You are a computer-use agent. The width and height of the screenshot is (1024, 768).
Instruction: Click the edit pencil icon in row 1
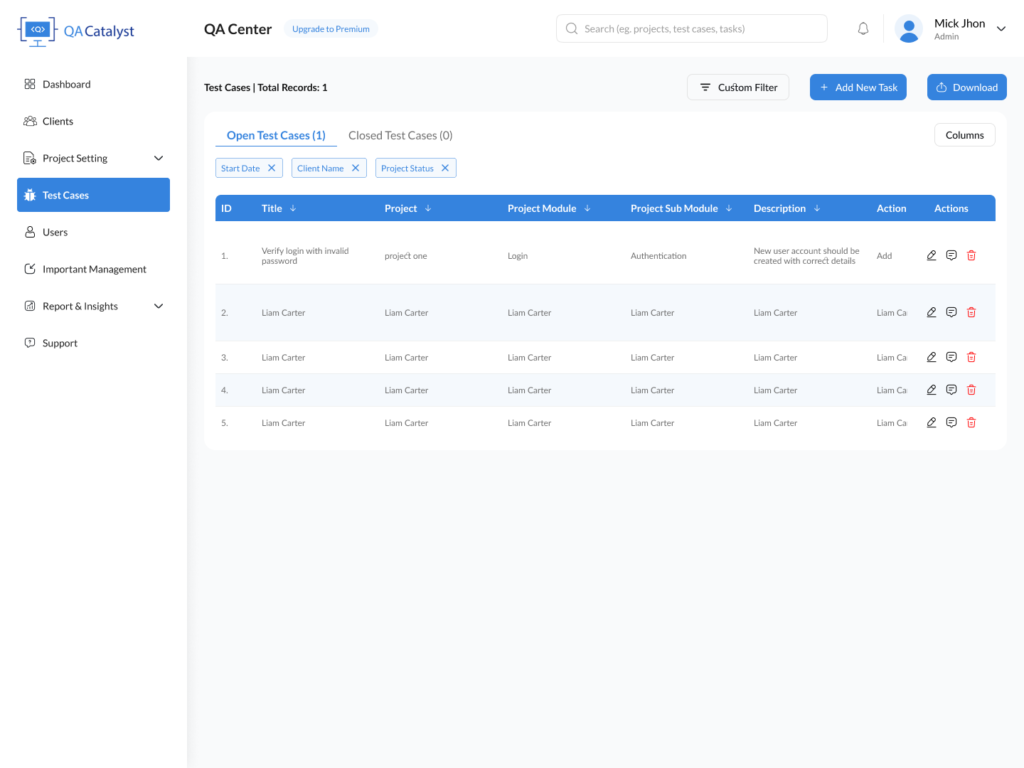[931, 256]
